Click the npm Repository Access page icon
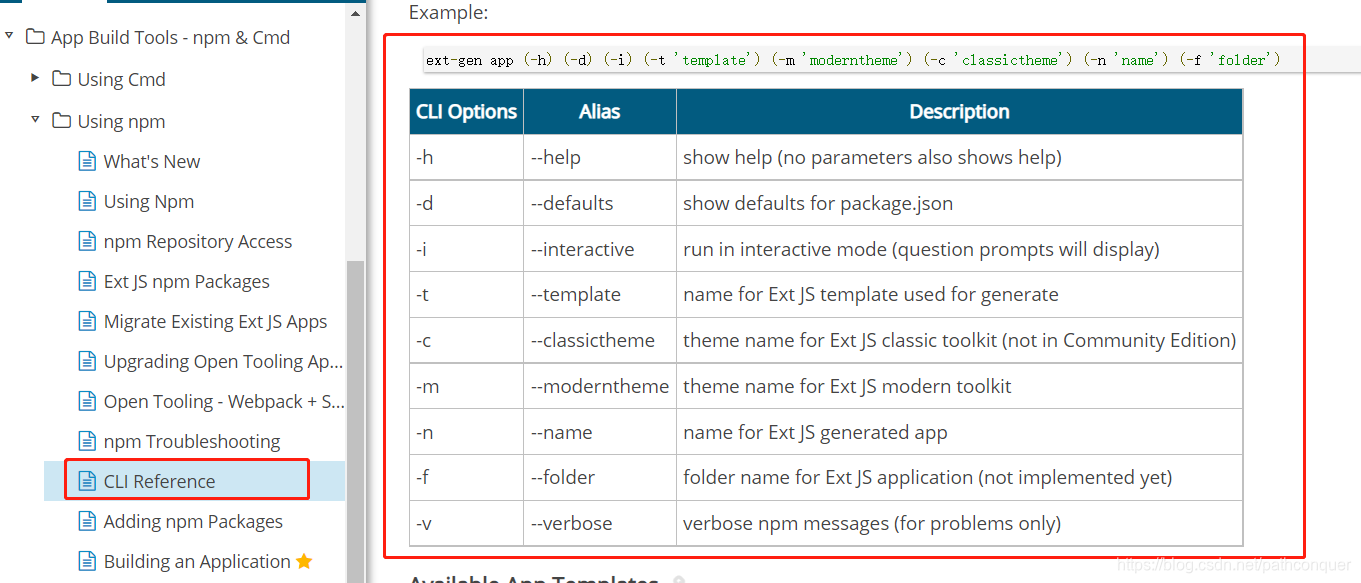Viewport: 1361px width, 583px height. click(87, 241)
